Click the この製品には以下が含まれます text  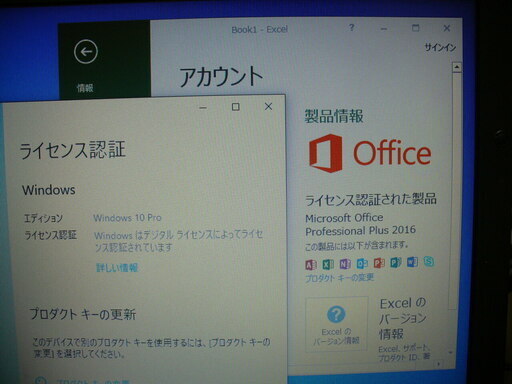[356, 246]
